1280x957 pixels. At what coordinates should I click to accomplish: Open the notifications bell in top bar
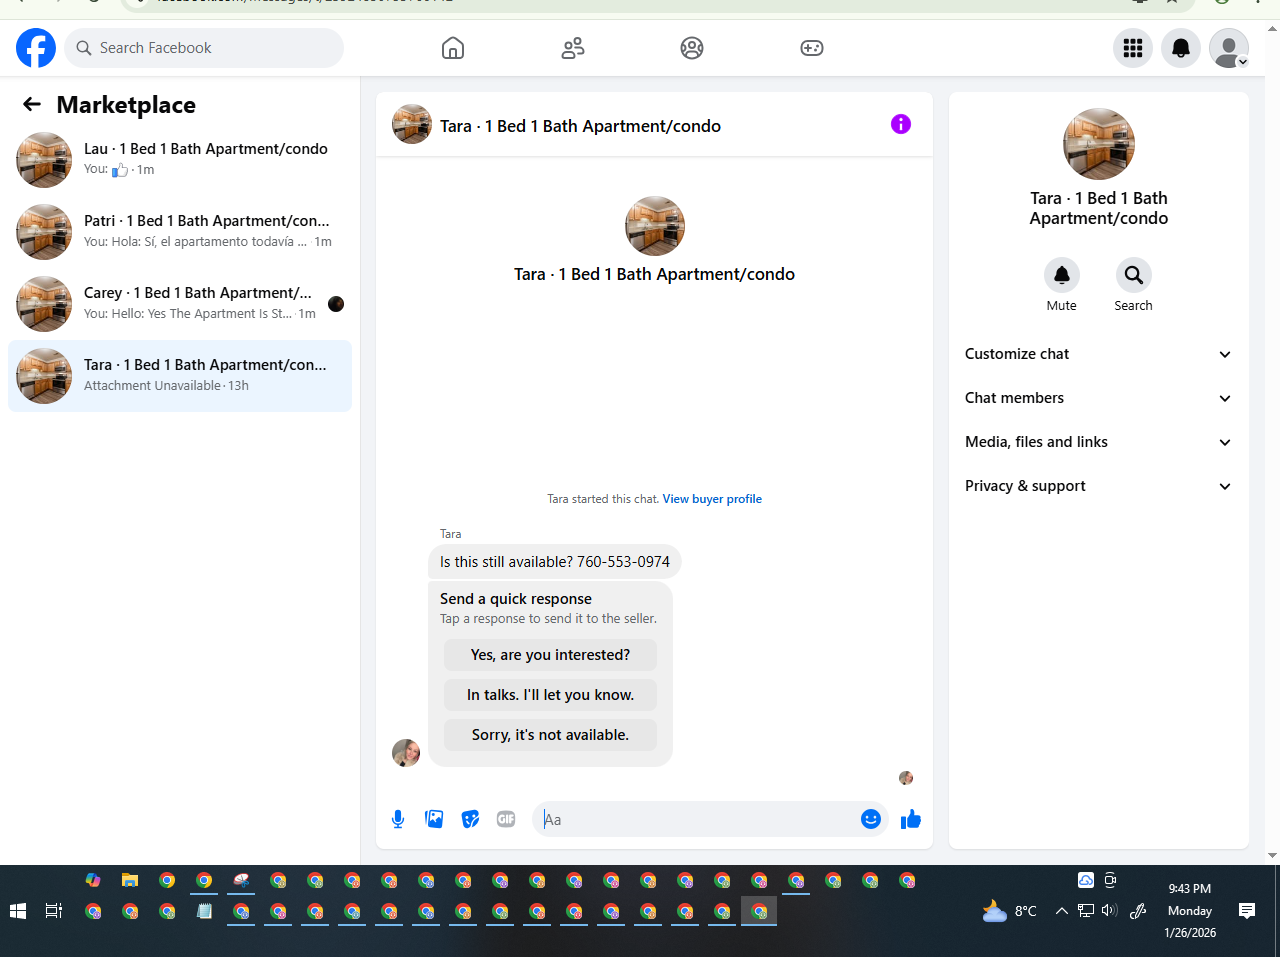point(1181,48)
